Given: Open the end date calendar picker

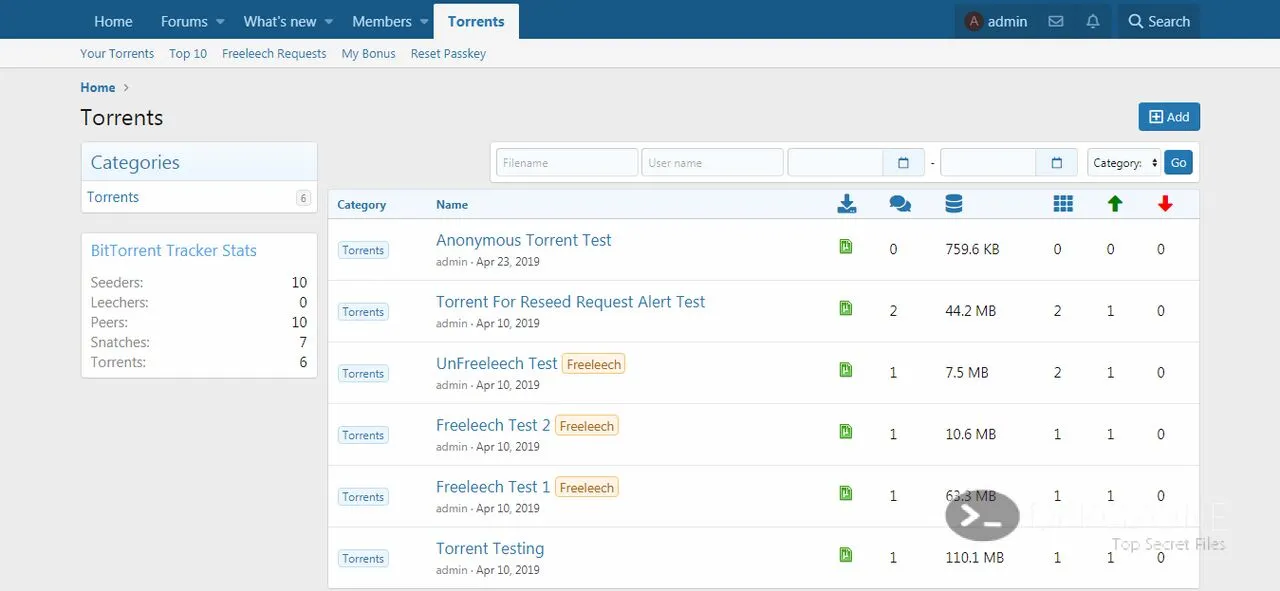Looking at the screenshot, I should [1057, 163].
